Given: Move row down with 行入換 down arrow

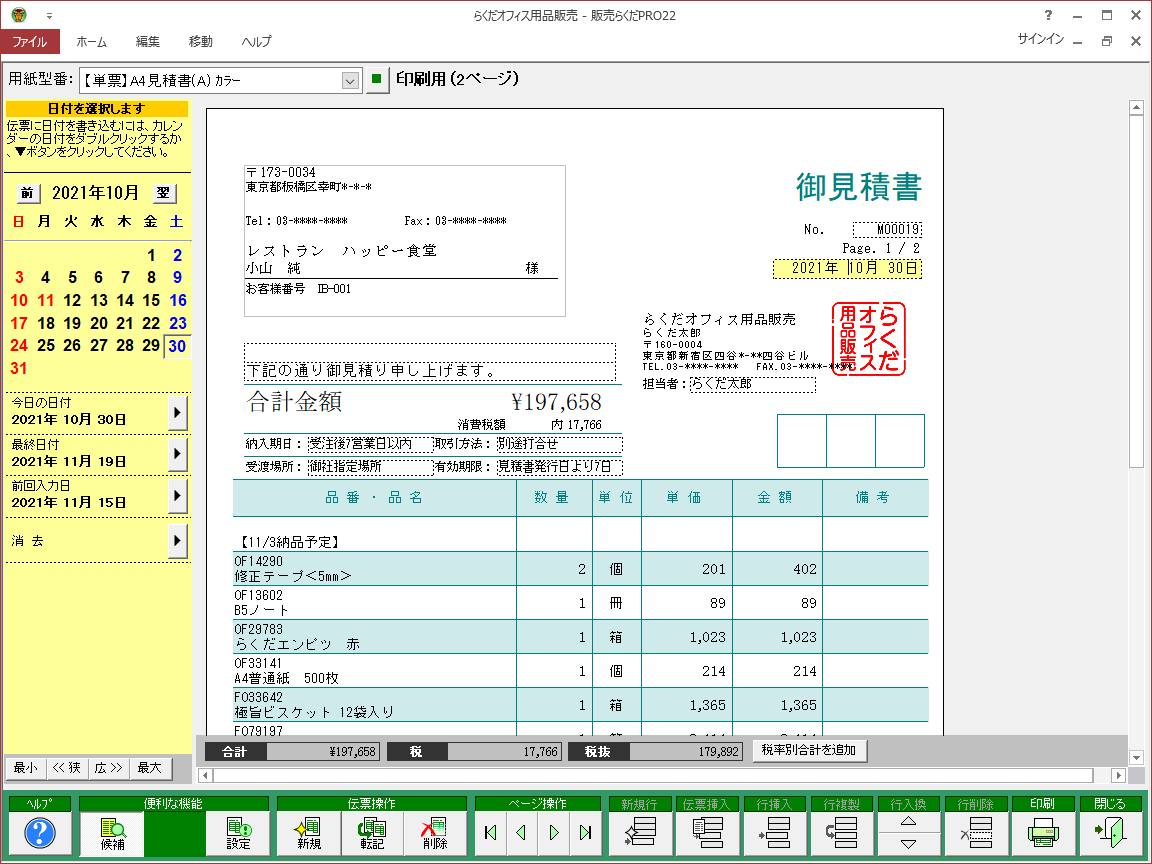Looking at the screenshot, I should tap(909, 843).
